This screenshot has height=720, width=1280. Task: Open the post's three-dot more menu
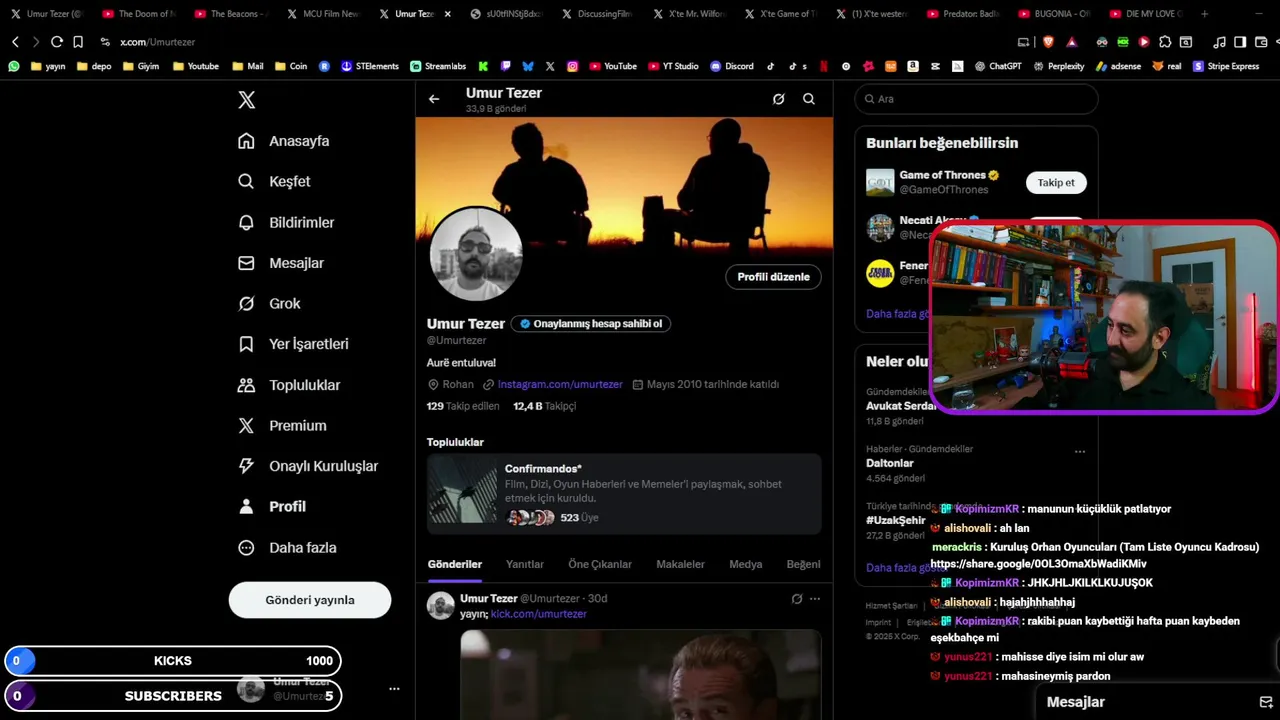pyautogui.click(x=815, y=599)
